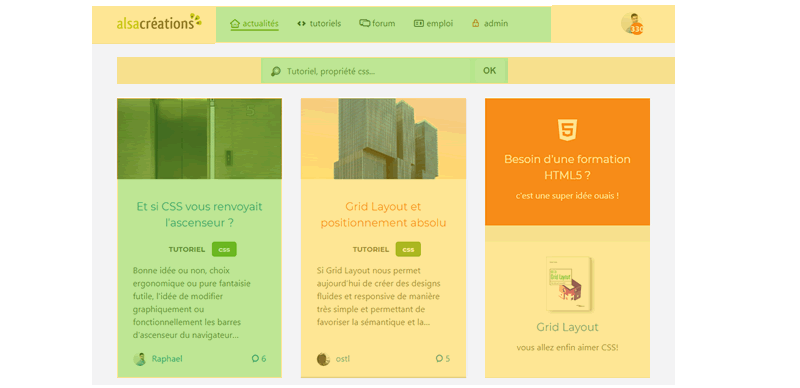Click the padlock icon beside admin
Viewport: 800px width, 388px height.
coord(476,23)
